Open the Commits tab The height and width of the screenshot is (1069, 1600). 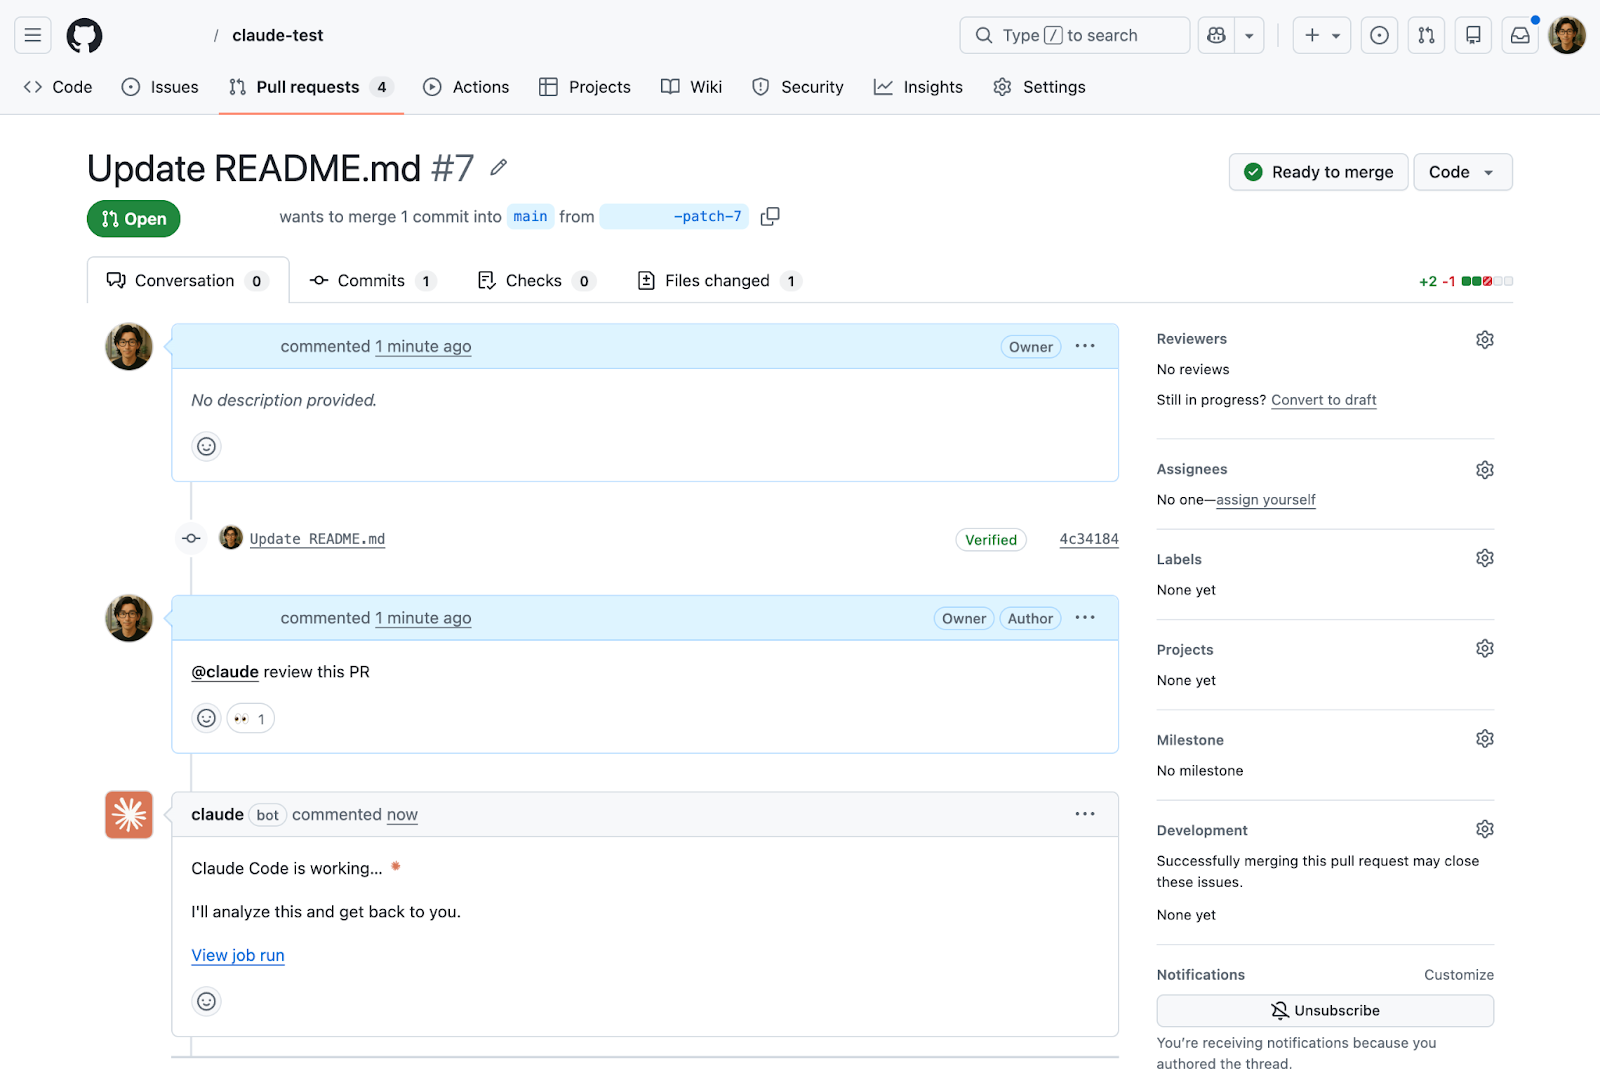point(372,280)
